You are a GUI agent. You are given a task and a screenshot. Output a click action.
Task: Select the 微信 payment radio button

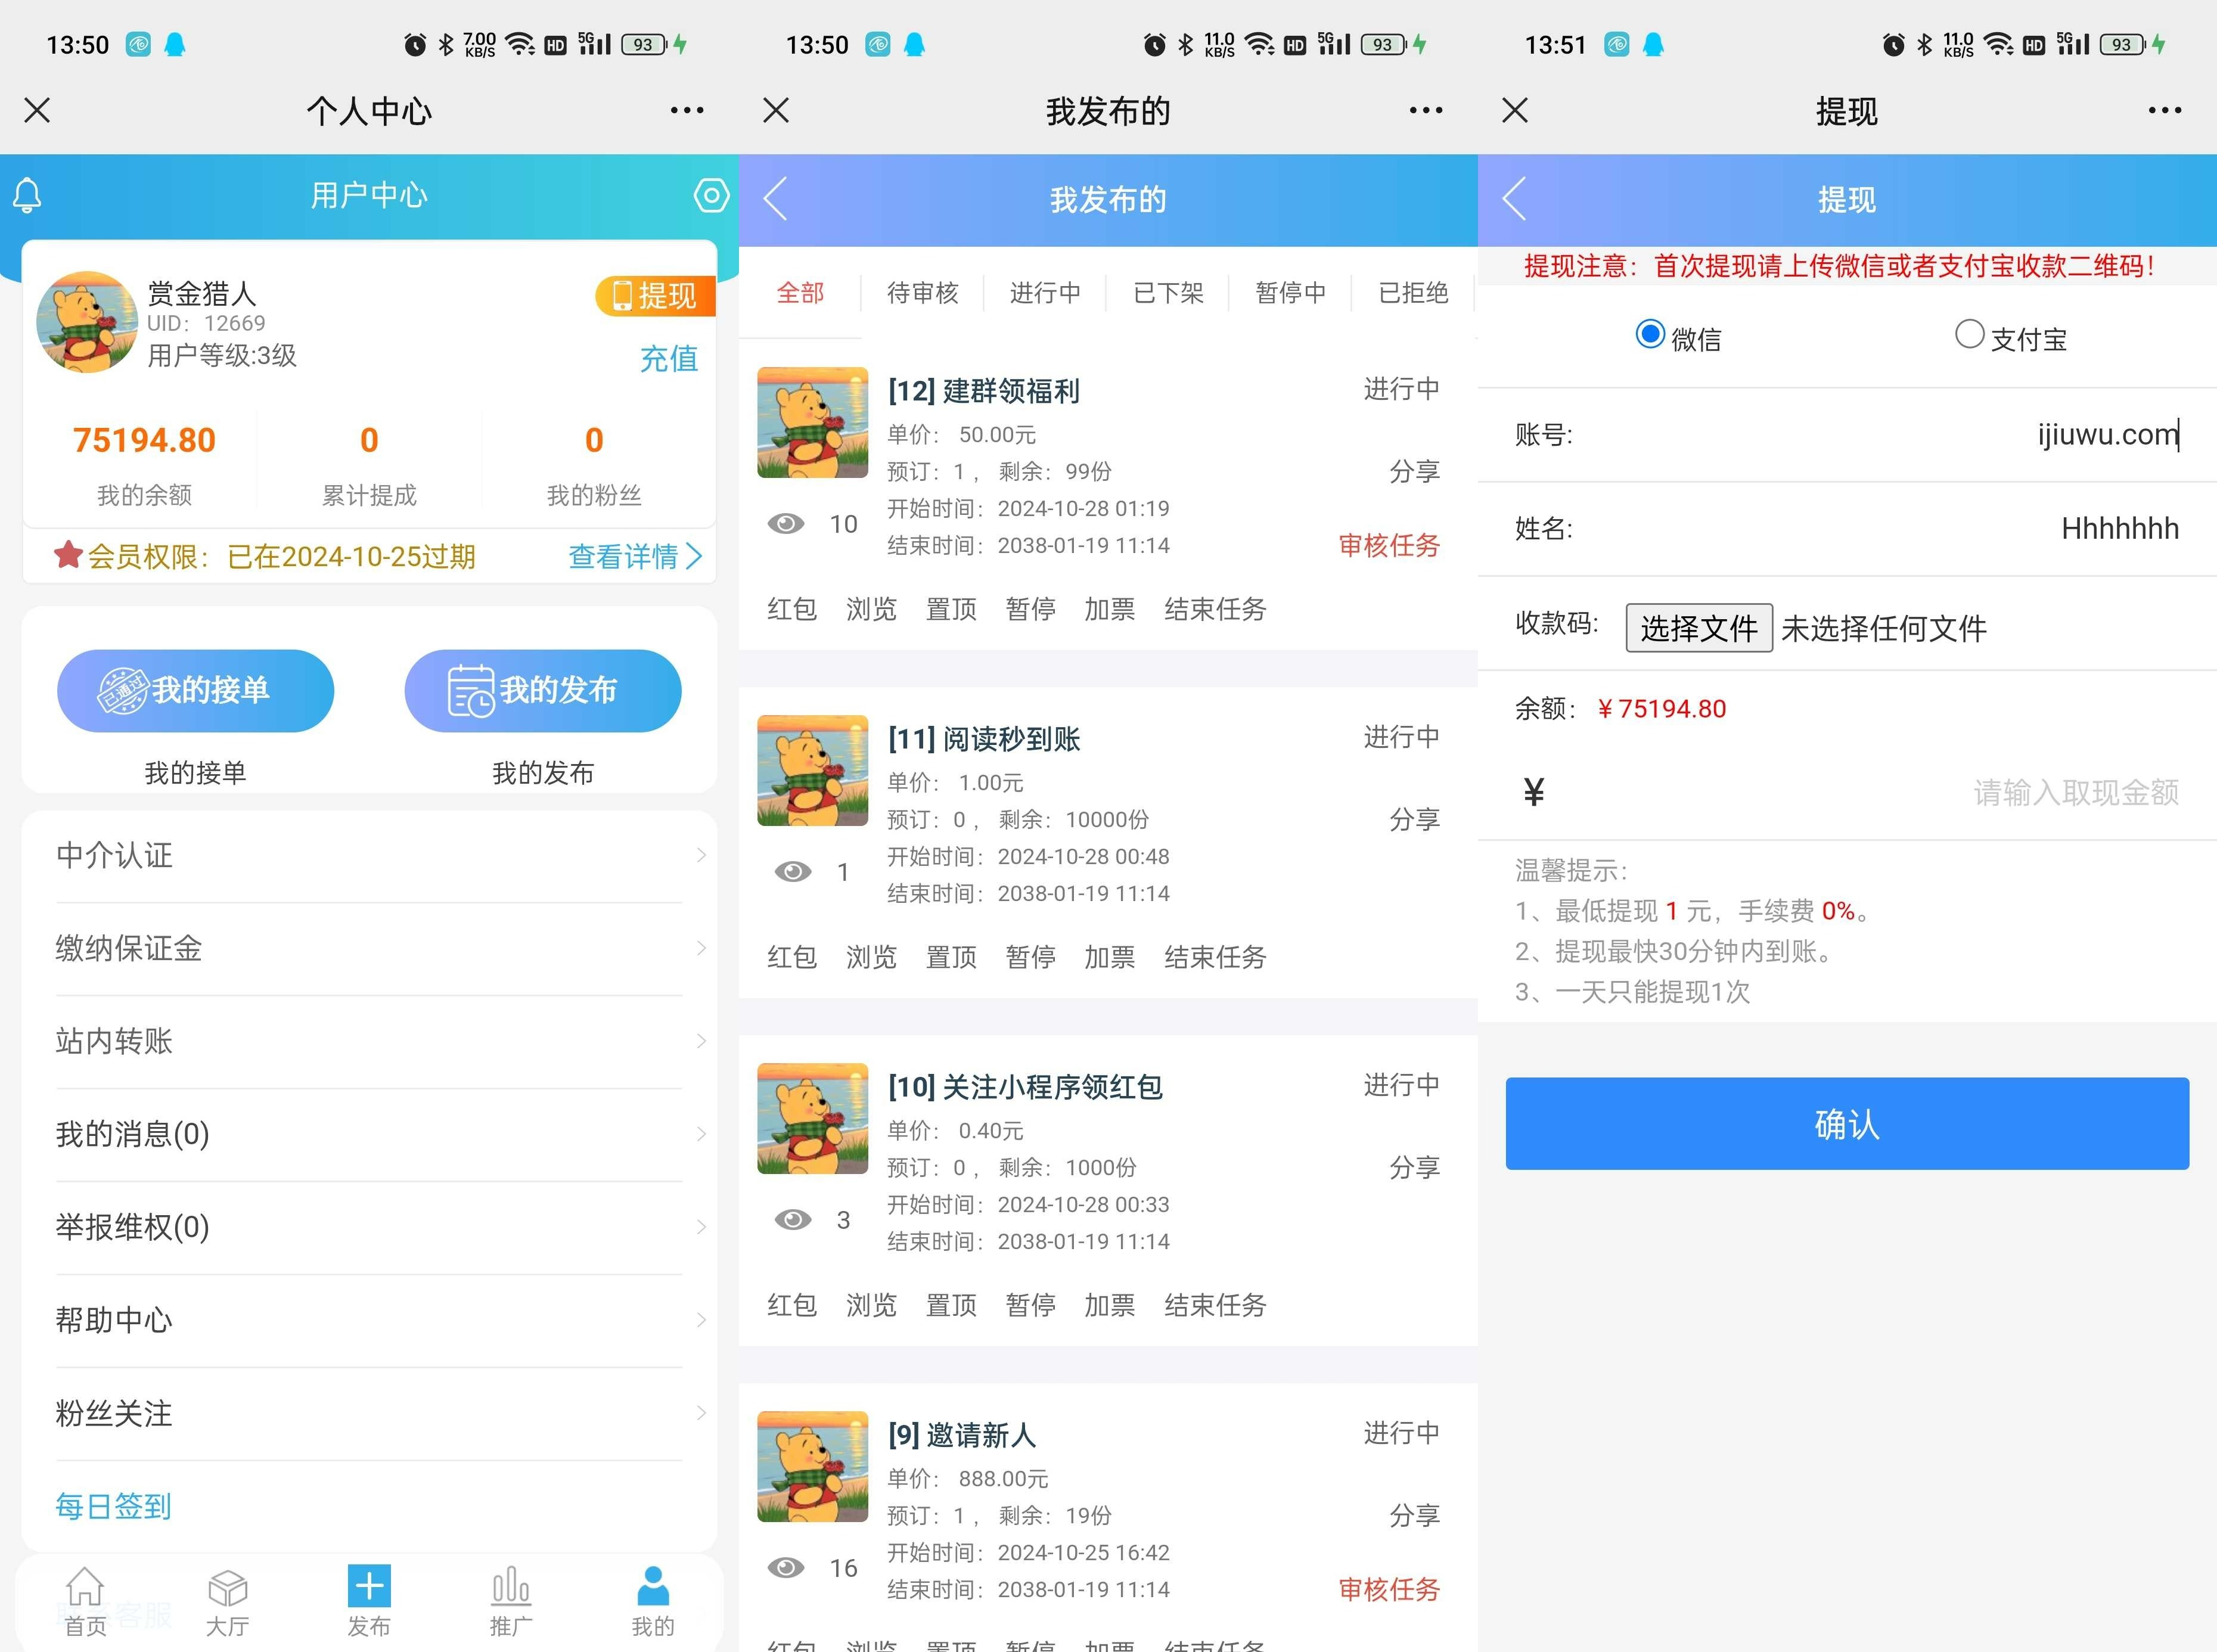[1651, 334]
